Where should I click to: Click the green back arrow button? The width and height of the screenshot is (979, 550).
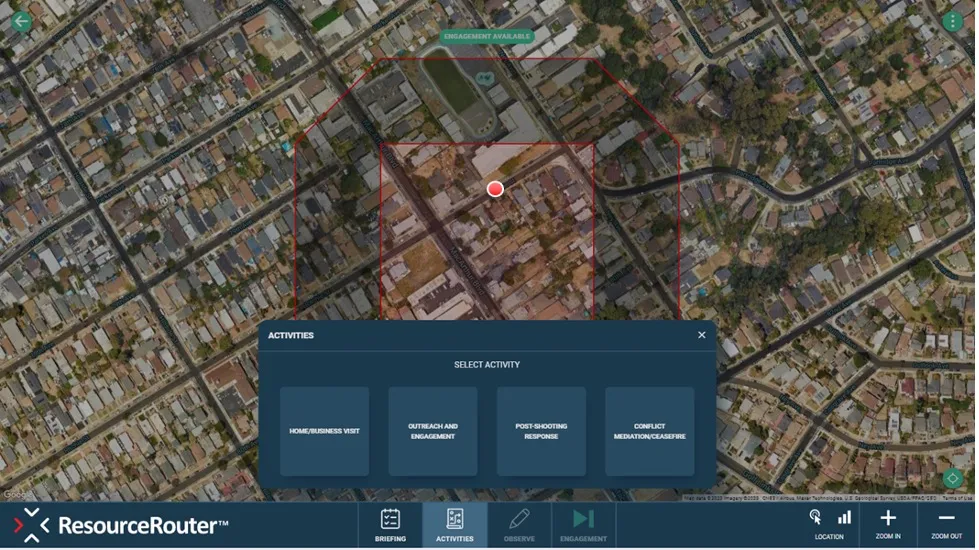click(x=21, y=21)
